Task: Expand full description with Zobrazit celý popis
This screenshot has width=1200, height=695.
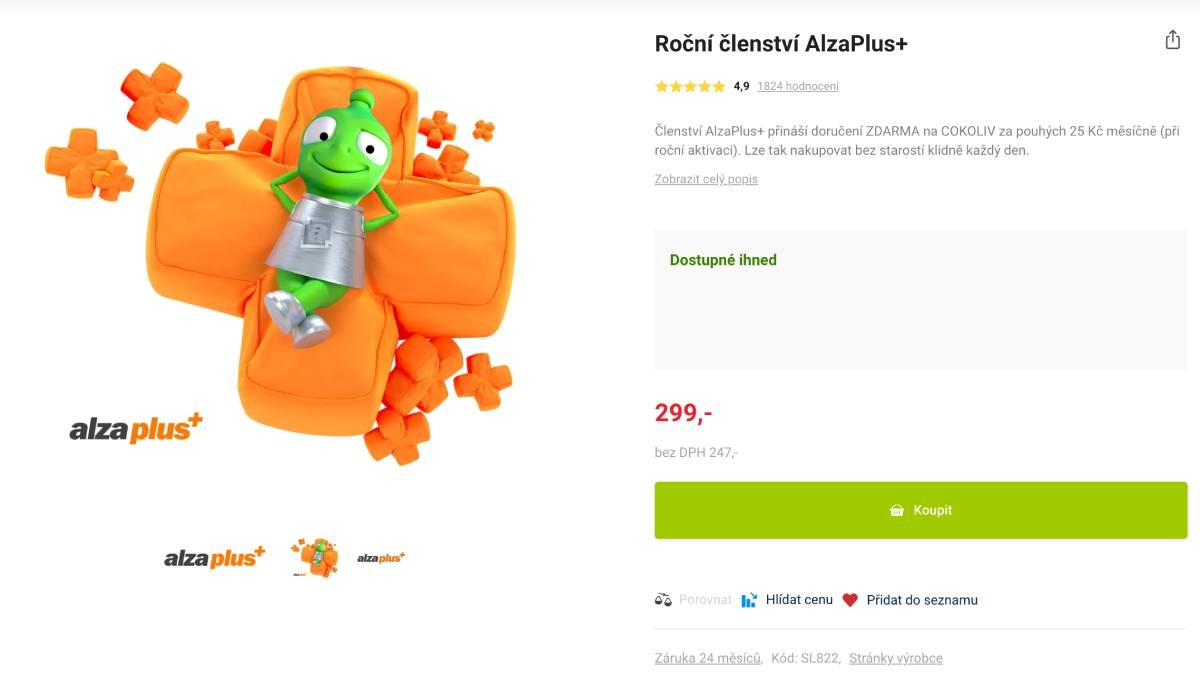Action: pos(706,179)
